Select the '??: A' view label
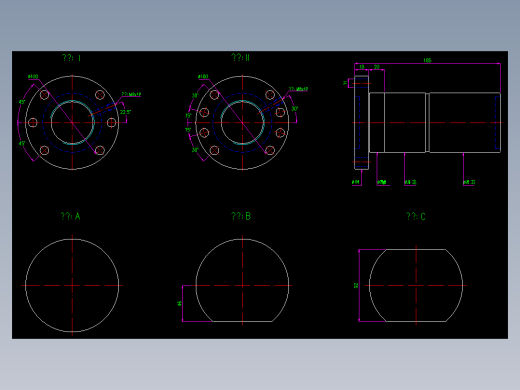The width and height of the screenshot is (520, 390). click(70, 216)
